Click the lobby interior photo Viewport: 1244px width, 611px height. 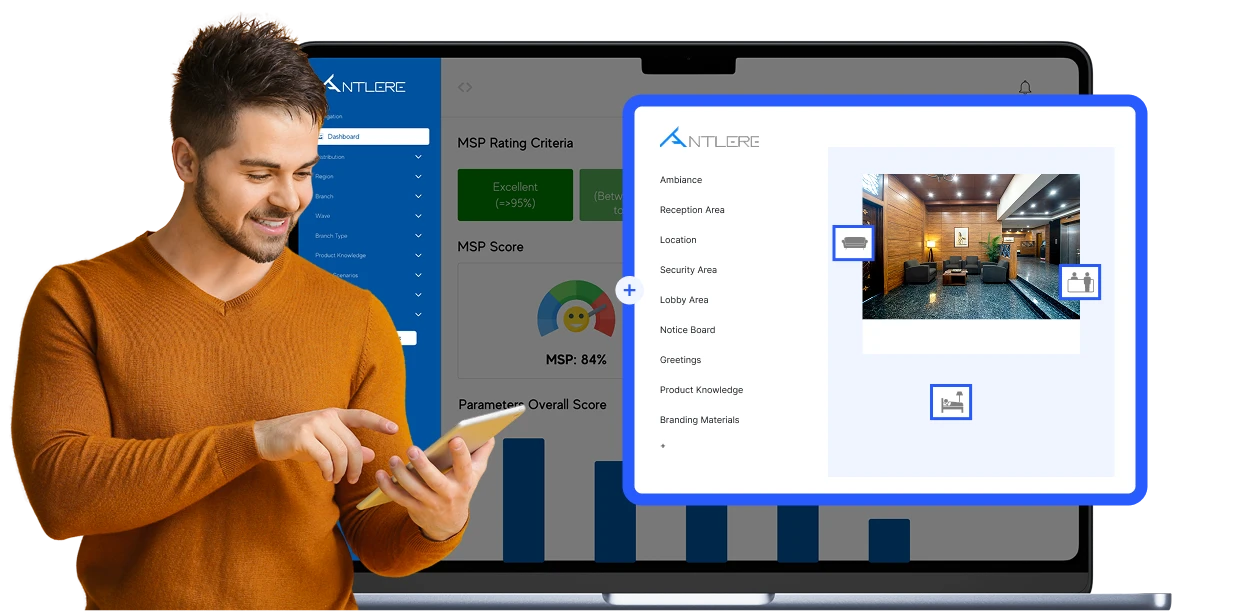971,247
